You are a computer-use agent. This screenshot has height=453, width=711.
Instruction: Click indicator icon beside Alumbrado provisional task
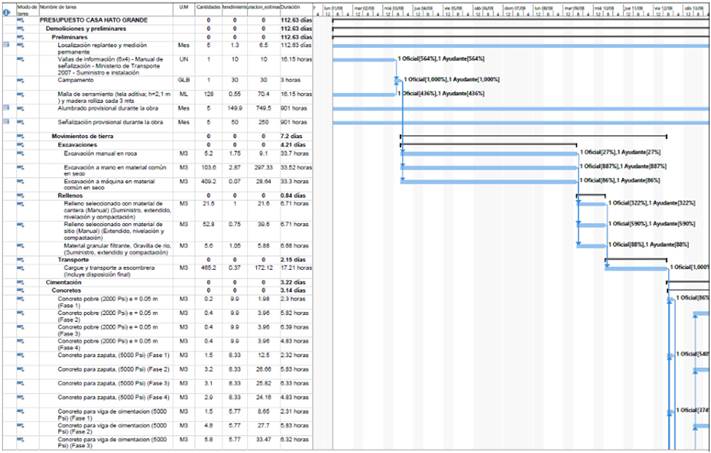[x=6, y=106]
